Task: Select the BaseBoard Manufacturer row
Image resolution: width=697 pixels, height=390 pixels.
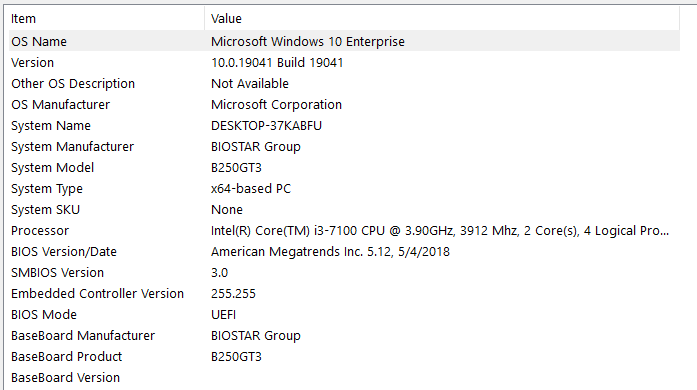Action: pyautogui.click(x=344, y=335)
